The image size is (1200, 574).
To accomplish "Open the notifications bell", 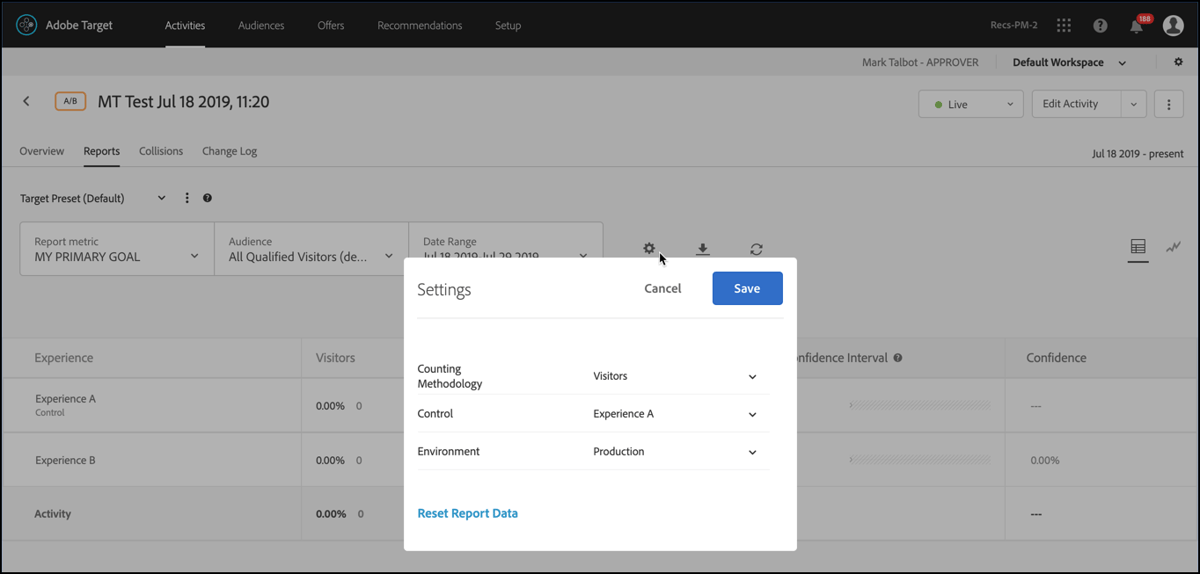I will pos(1136,26).
